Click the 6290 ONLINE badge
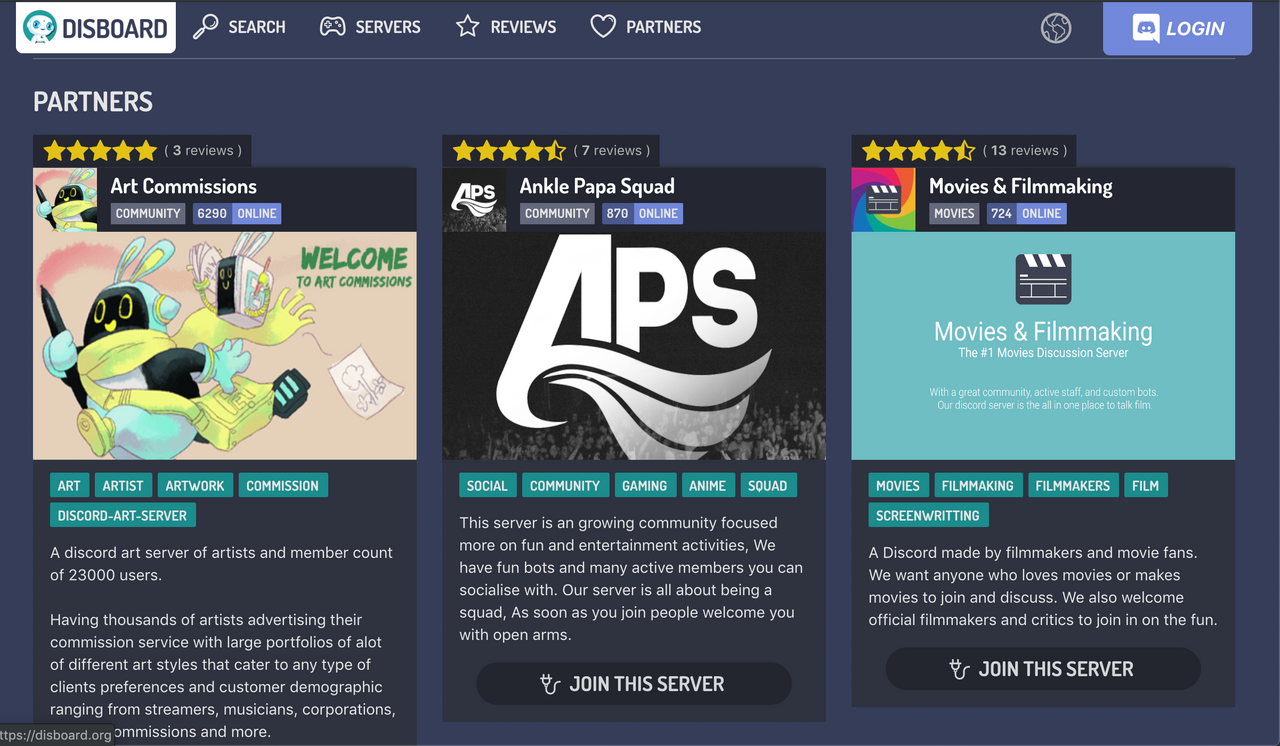This screenshot has height=746, width=1280. (236, 213)
